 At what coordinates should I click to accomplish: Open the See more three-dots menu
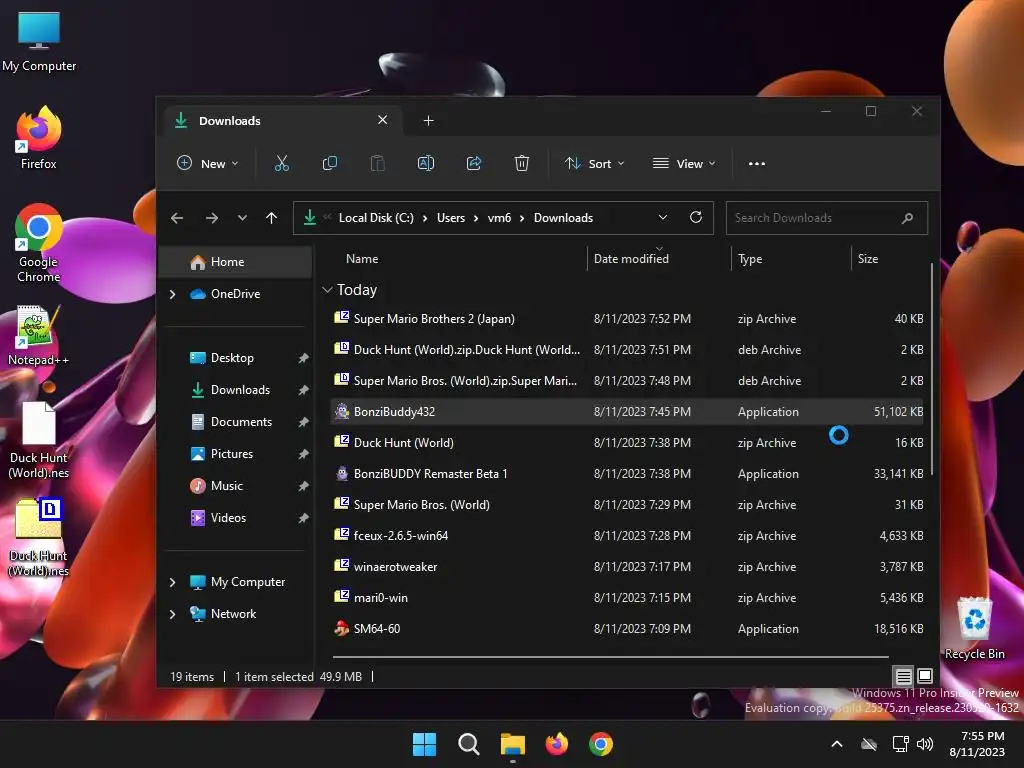click(x=757, y=163)
